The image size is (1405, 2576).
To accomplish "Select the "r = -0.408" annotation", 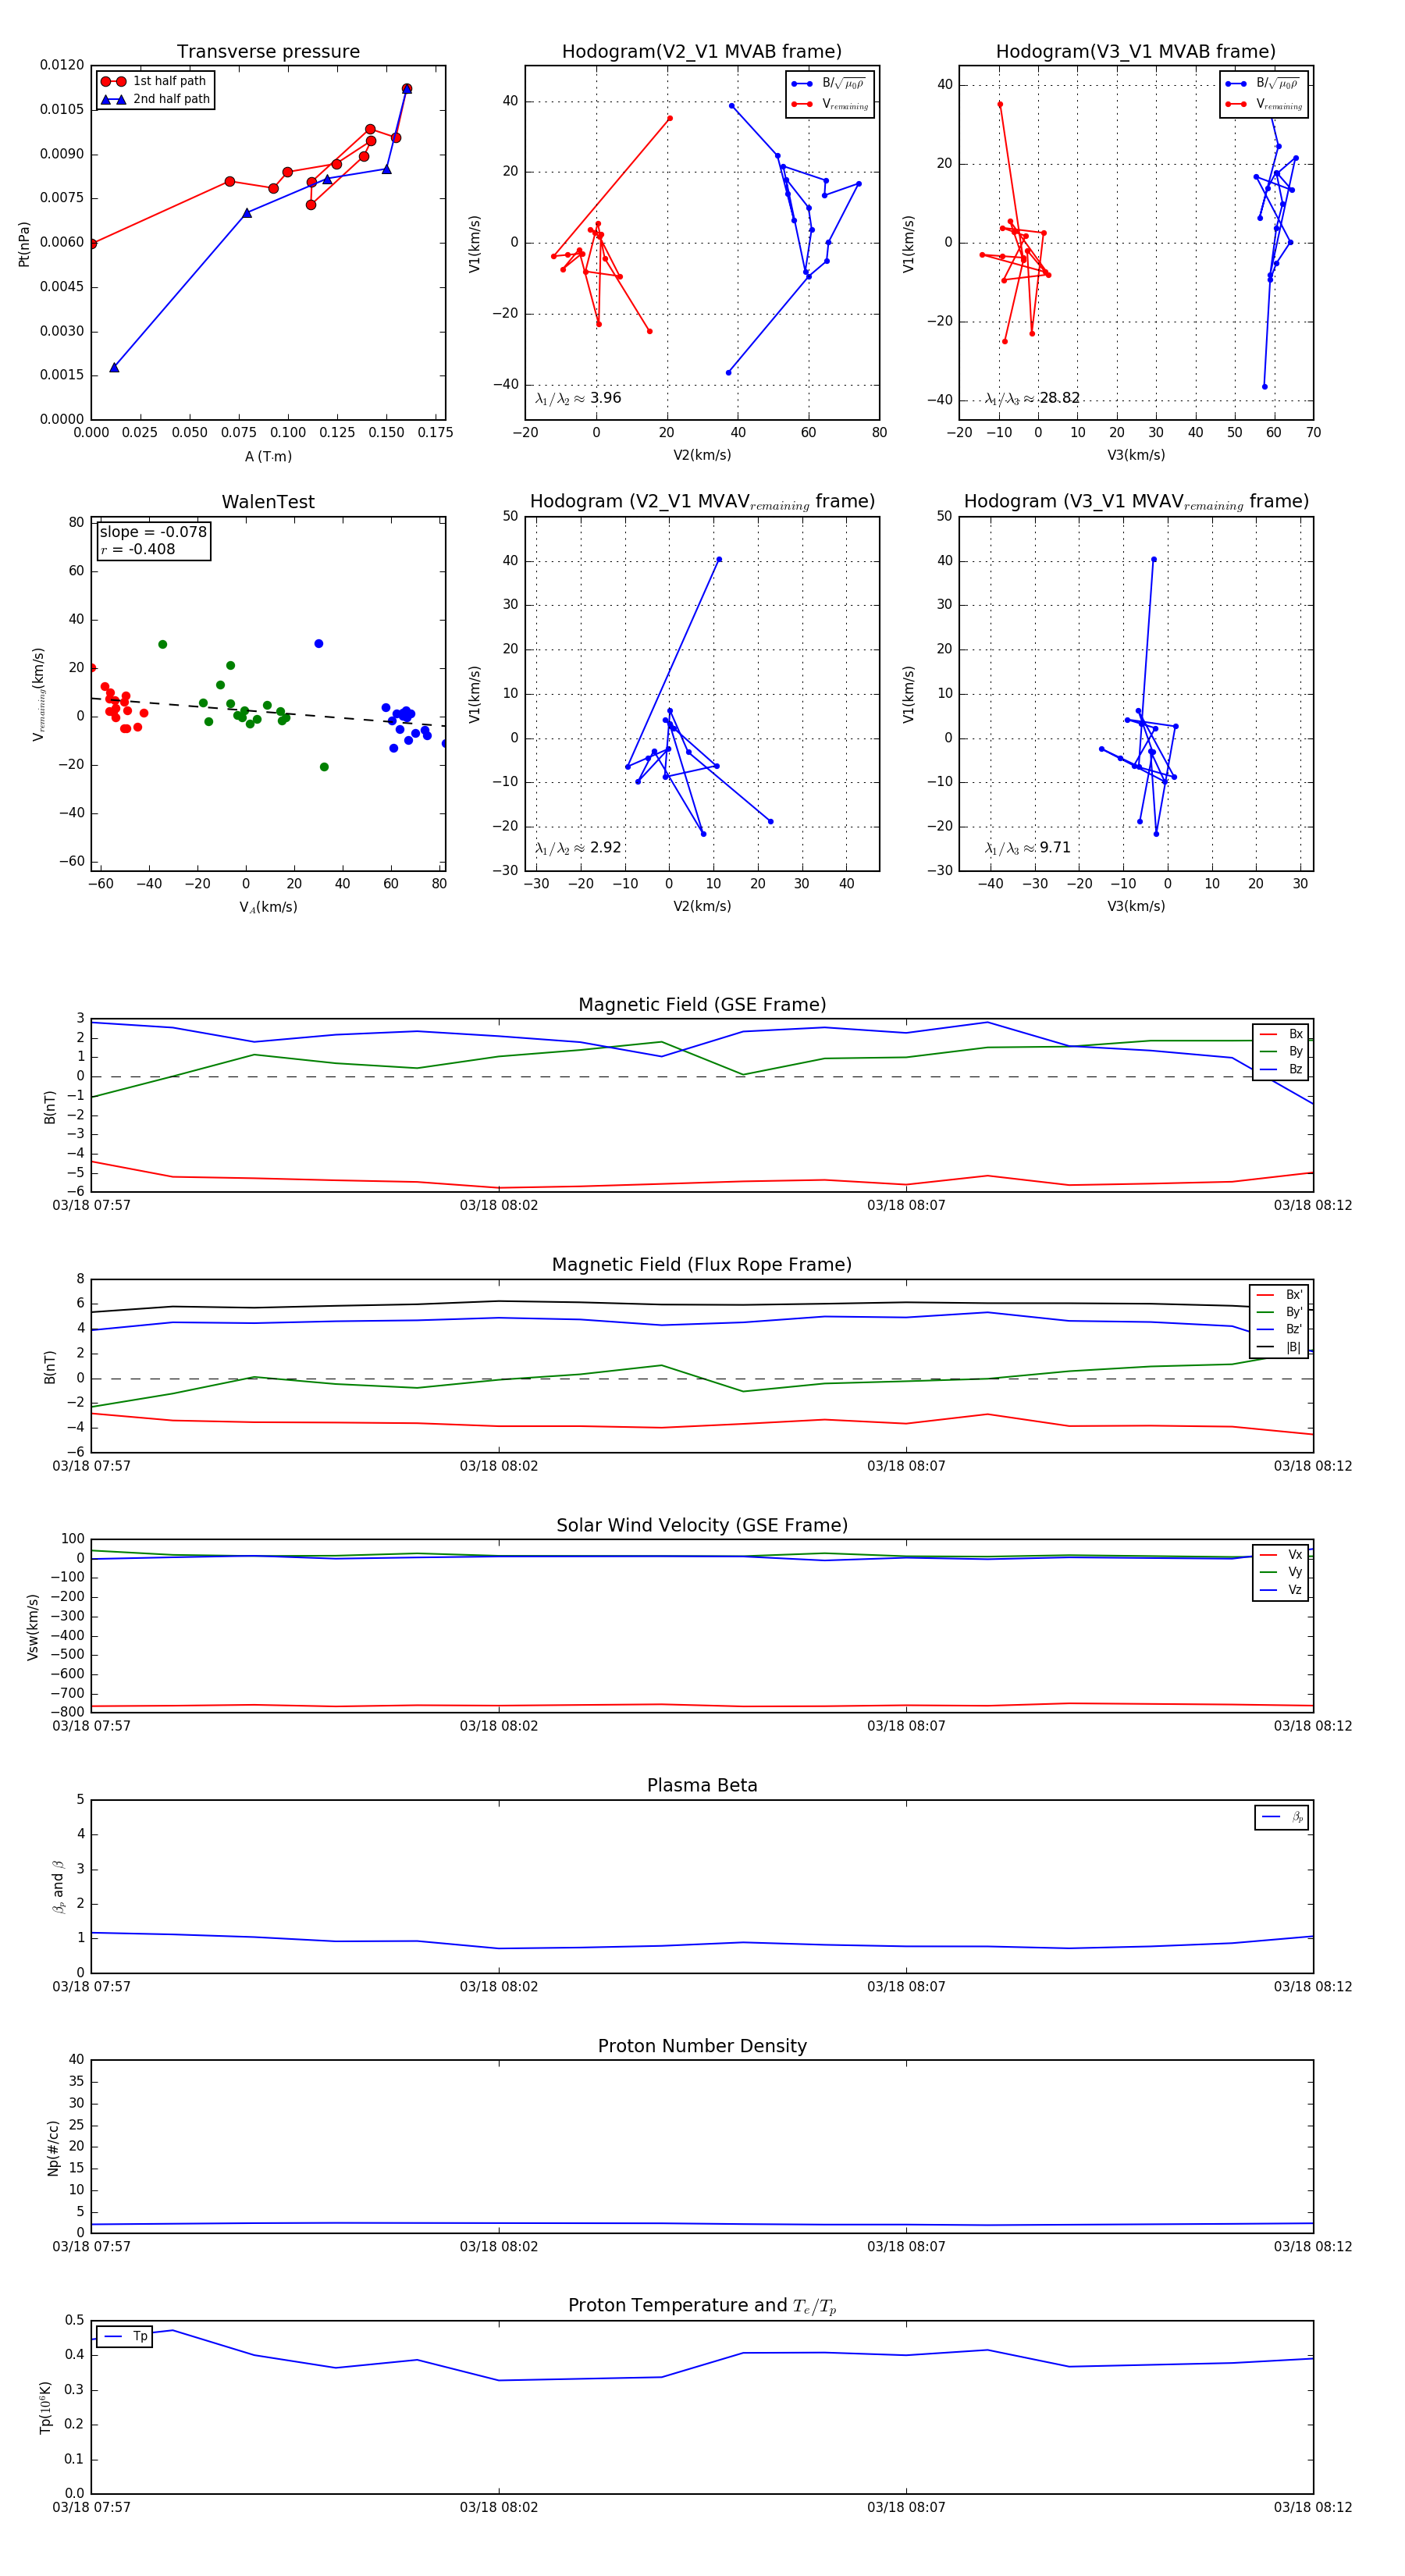I will (x=138, y=549).
